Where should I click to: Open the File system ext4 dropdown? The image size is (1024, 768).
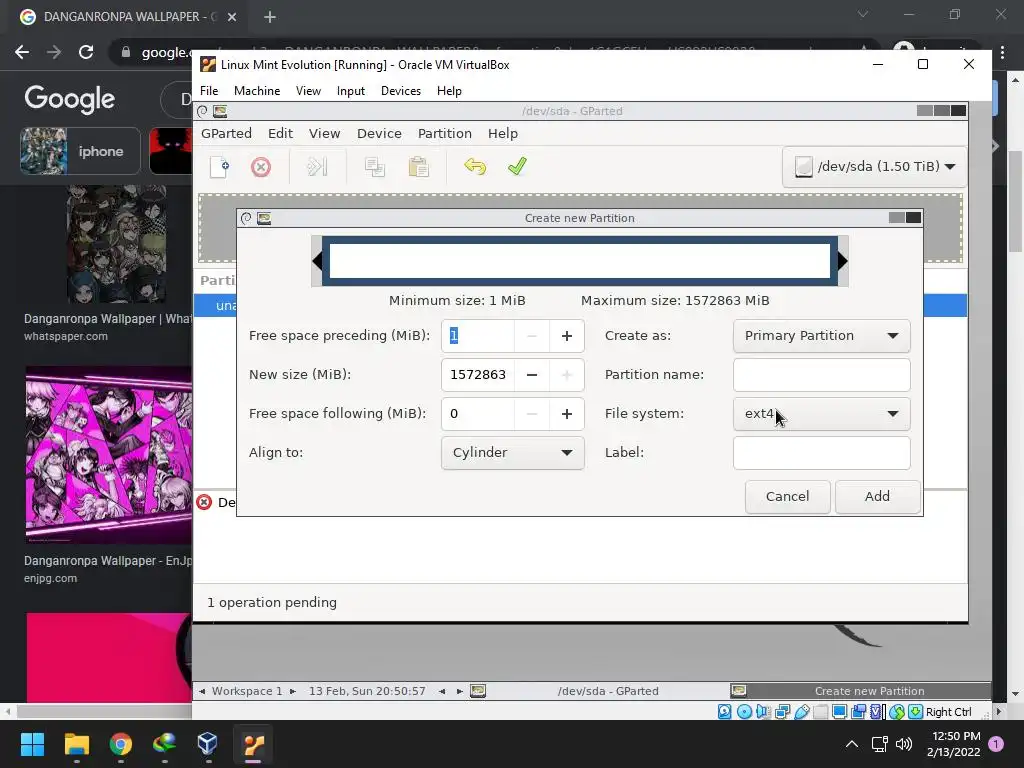click(x=822, y=413)
